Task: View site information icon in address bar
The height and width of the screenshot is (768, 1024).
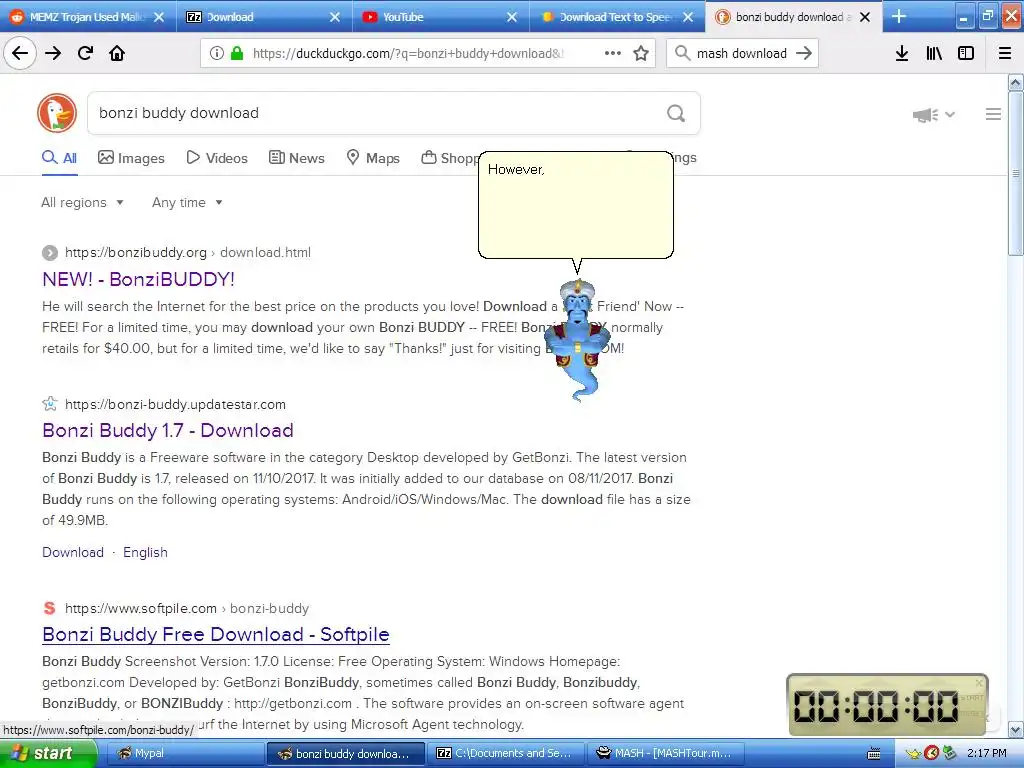Action: coord(217,53)
